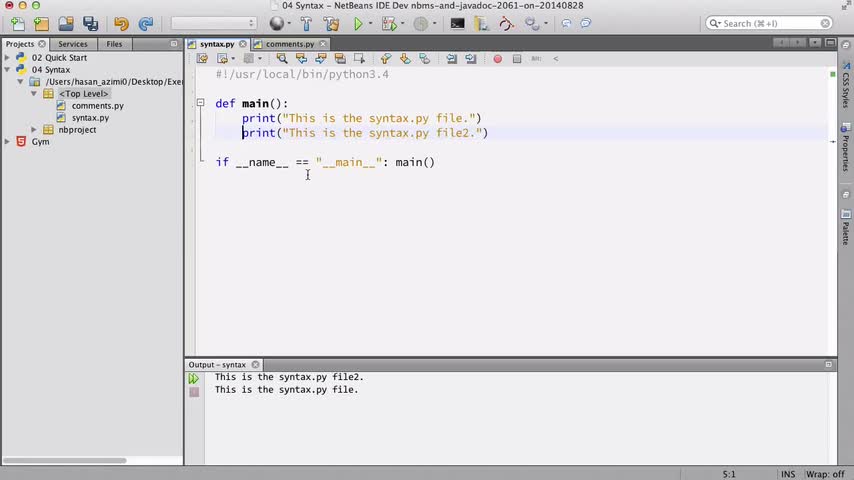Toggle Bookmark in editor toolbar
Image resolution: width=854 pixels, height=480 pixels.
click(424, 58)
